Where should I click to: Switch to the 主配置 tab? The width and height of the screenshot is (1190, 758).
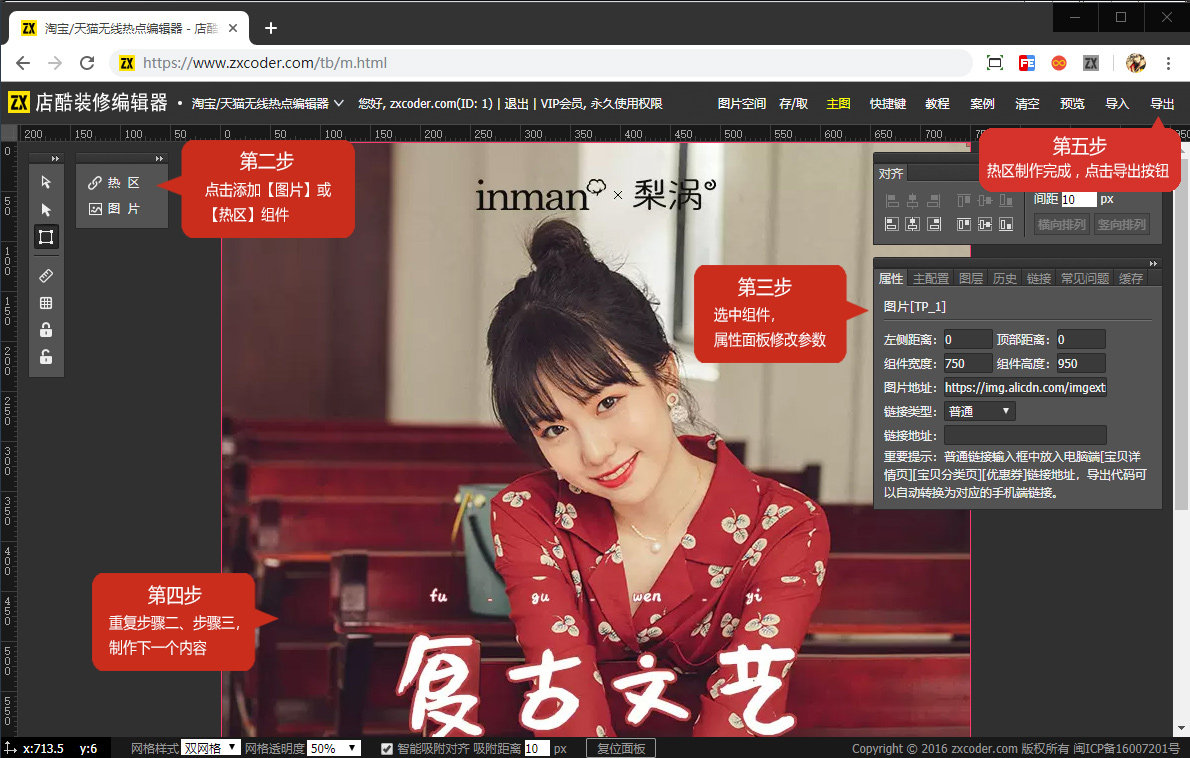point(930,278)
